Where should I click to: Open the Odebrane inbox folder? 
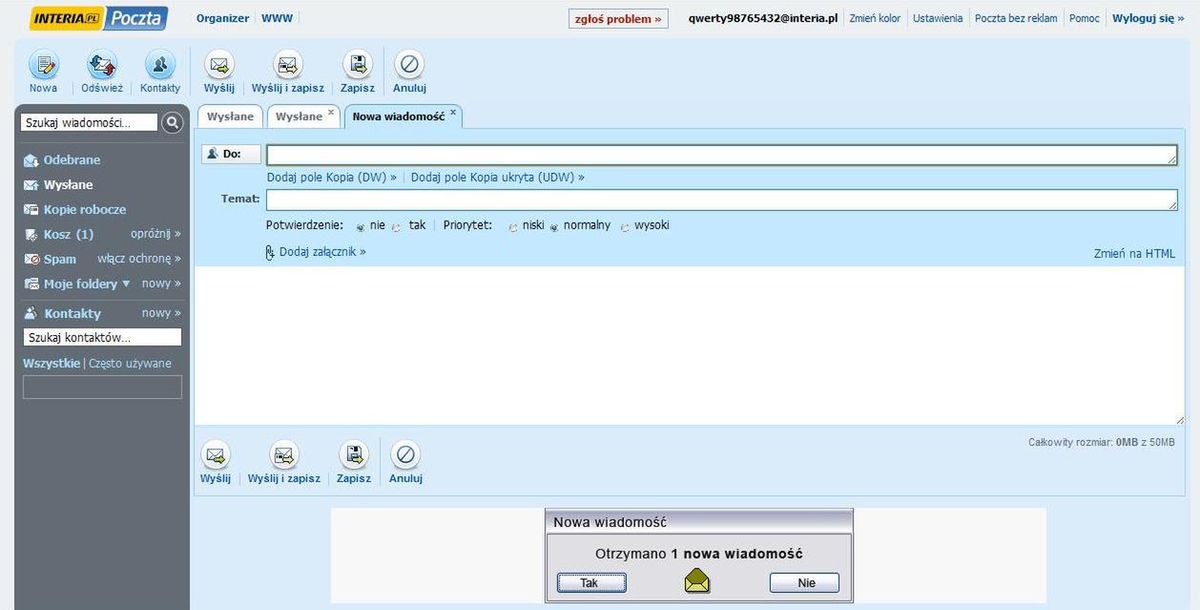71,160
